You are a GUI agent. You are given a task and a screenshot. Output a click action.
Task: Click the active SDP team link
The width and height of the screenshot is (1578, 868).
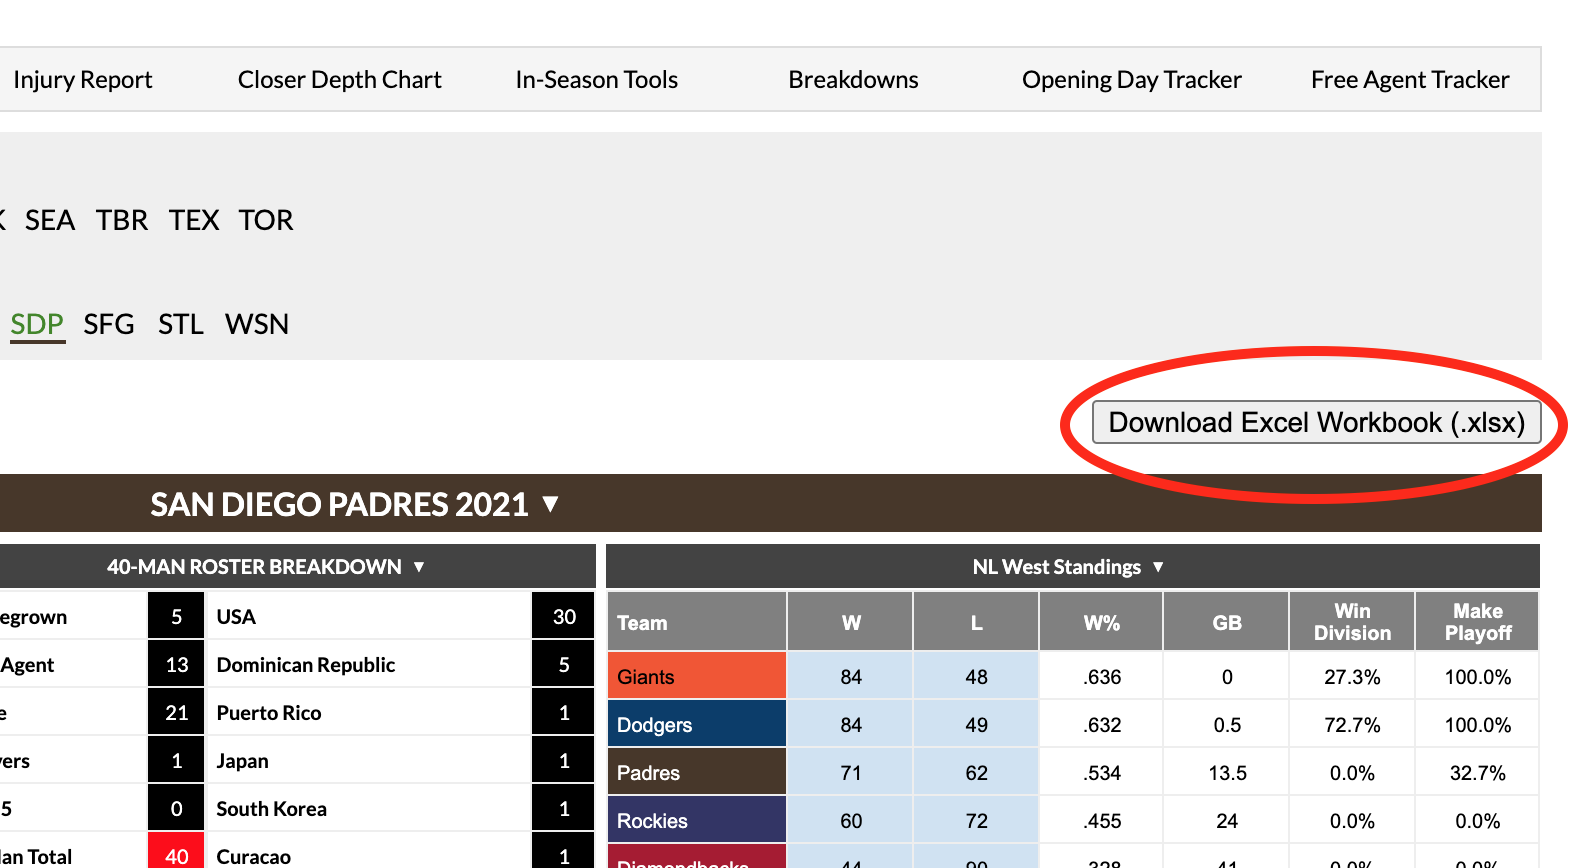coord(37,324)
